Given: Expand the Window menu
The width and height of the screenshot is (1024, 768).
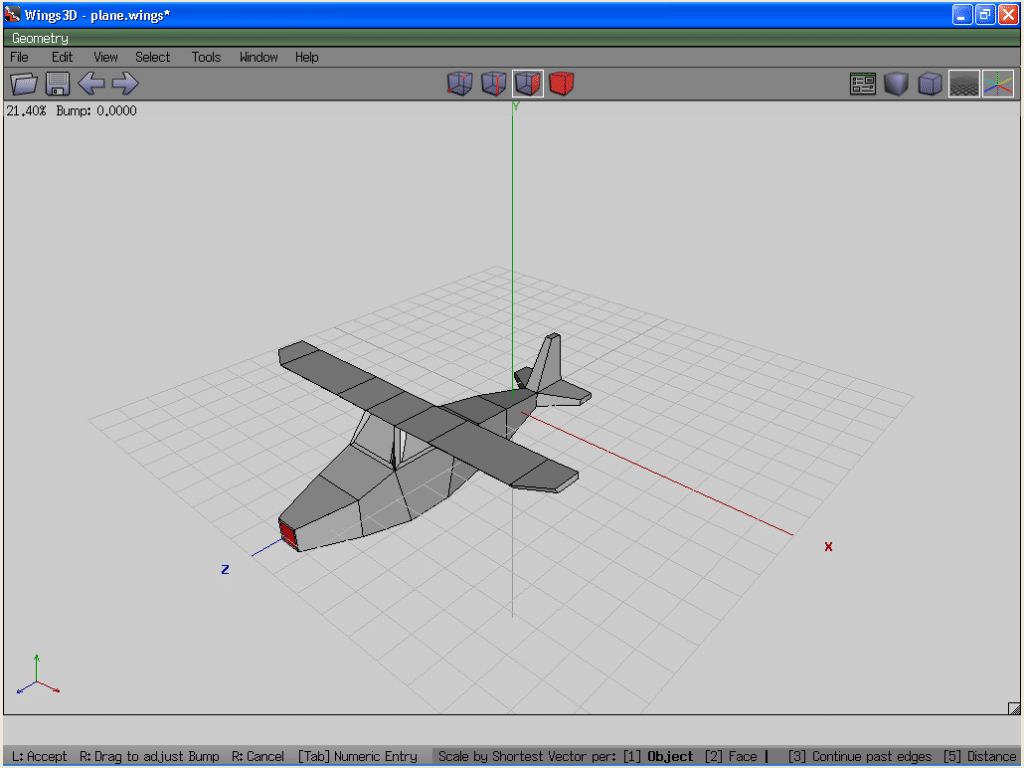Looking at the screenshot, I should (258, 57).
